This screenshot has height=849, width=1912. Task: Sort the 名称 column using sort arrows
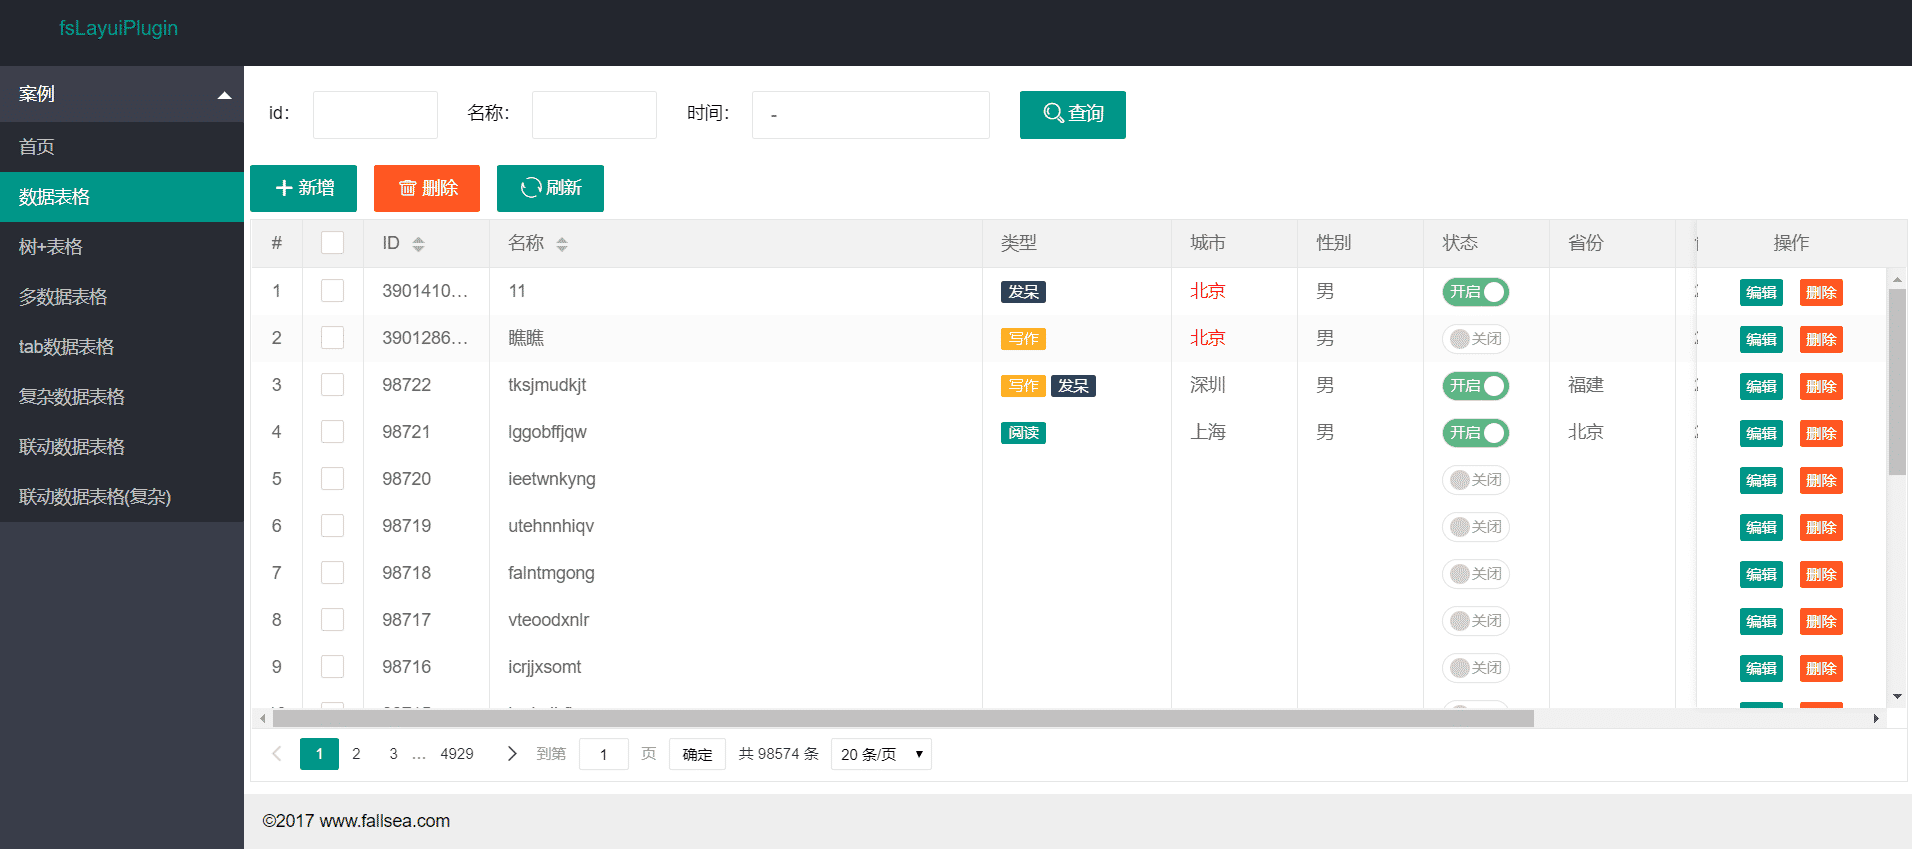point(562,244)
